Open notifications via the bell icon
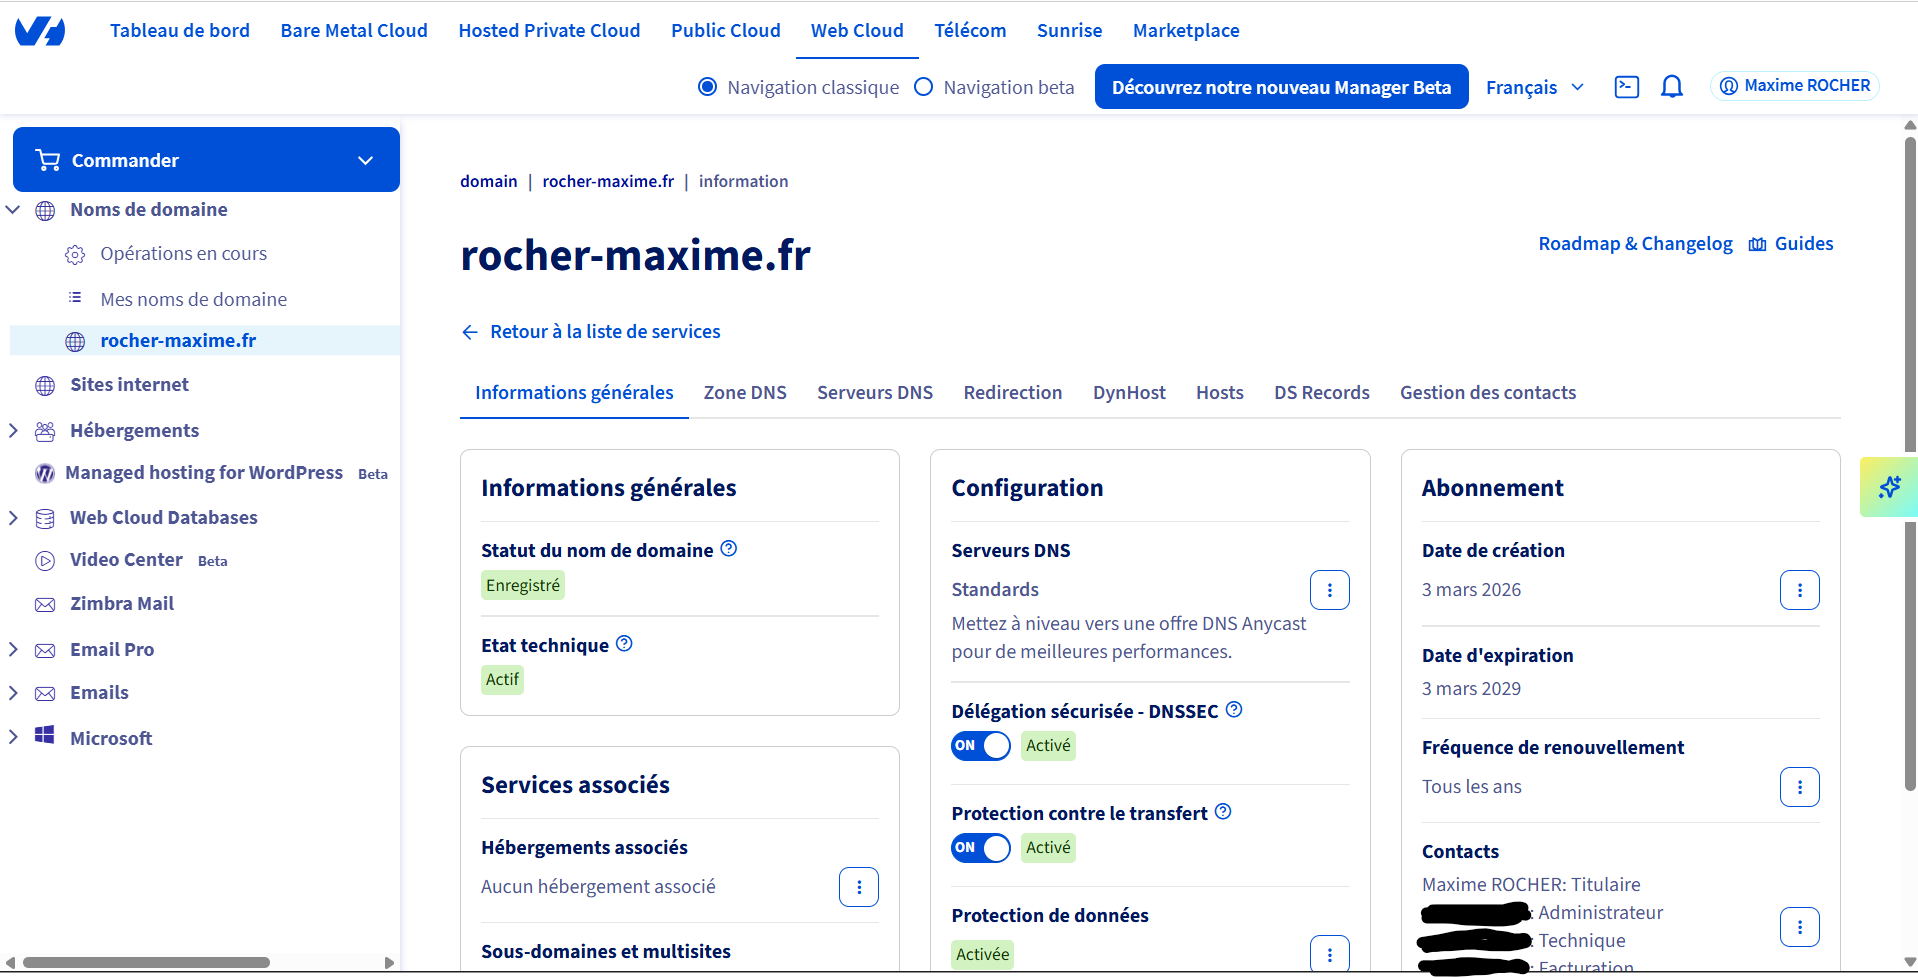The height and width of the screenshot is (978, 1918). [x=1672, y=87]
